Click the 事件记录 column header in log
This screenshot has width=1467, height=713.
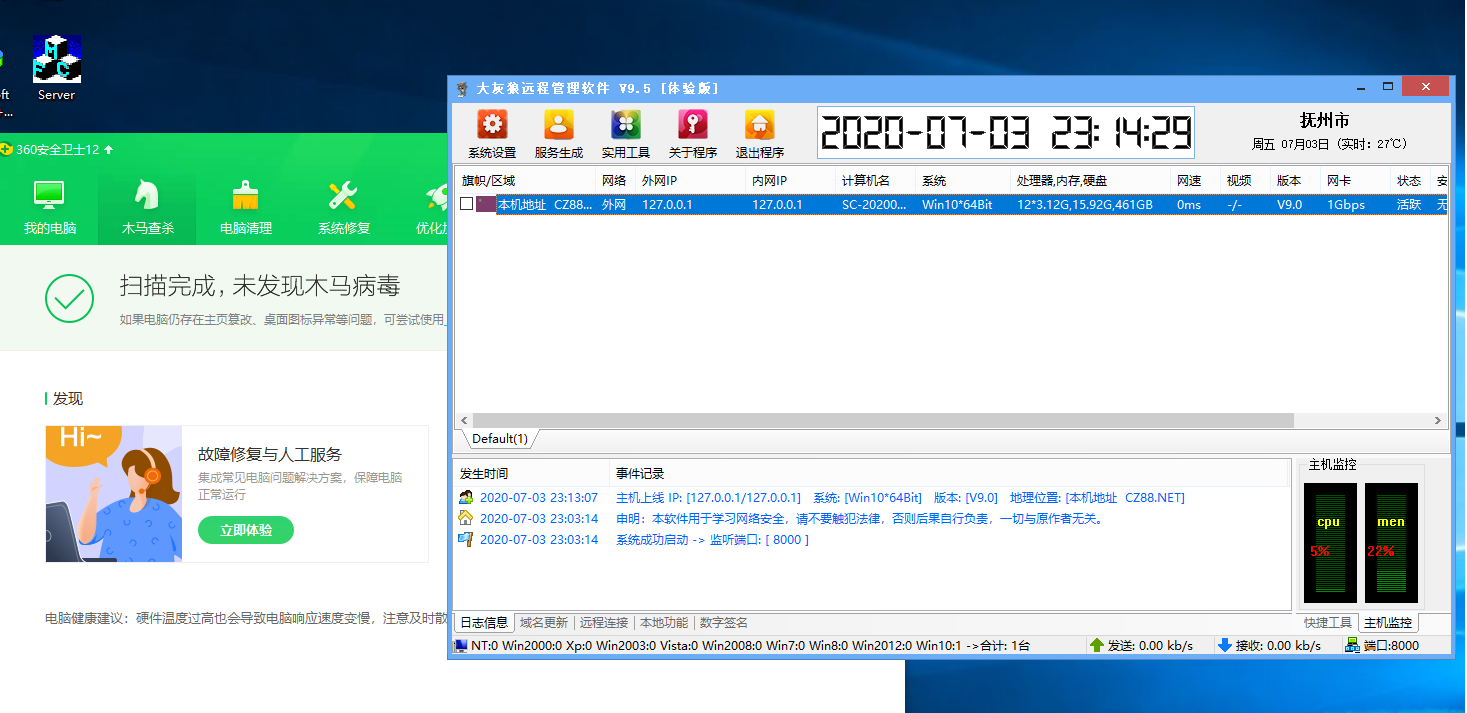click(x=950, y=473)
